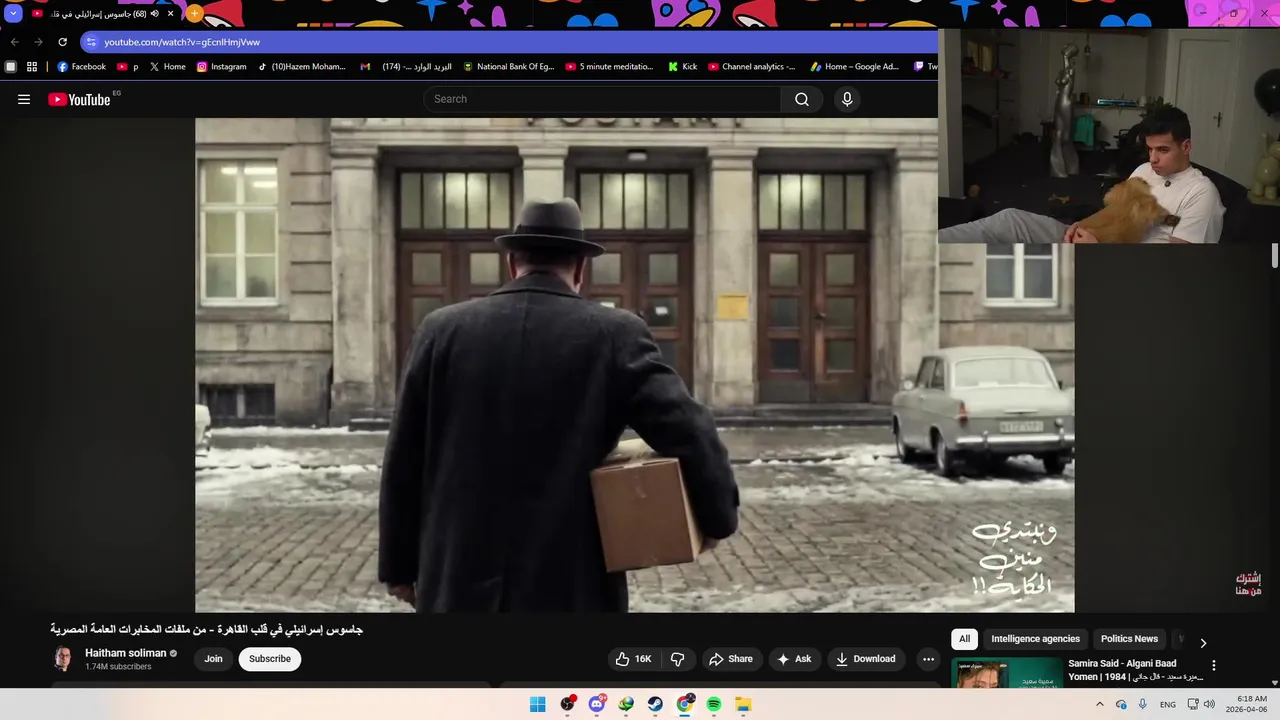
Task: Open the Ask AI sparkle button
Action: tap(794, 659)
